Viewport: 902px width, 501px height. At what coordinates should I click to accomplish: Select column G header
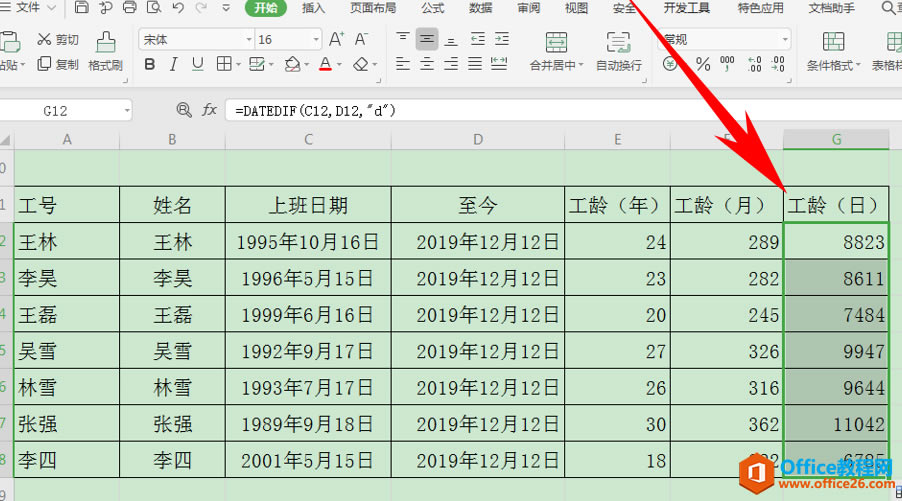click(x=836, y=139)
